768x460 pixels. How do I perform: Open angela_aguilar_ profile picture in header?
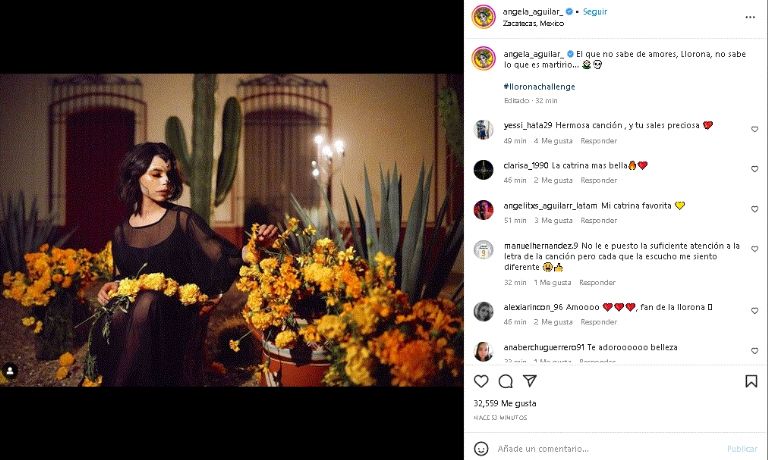pos(484,17)
